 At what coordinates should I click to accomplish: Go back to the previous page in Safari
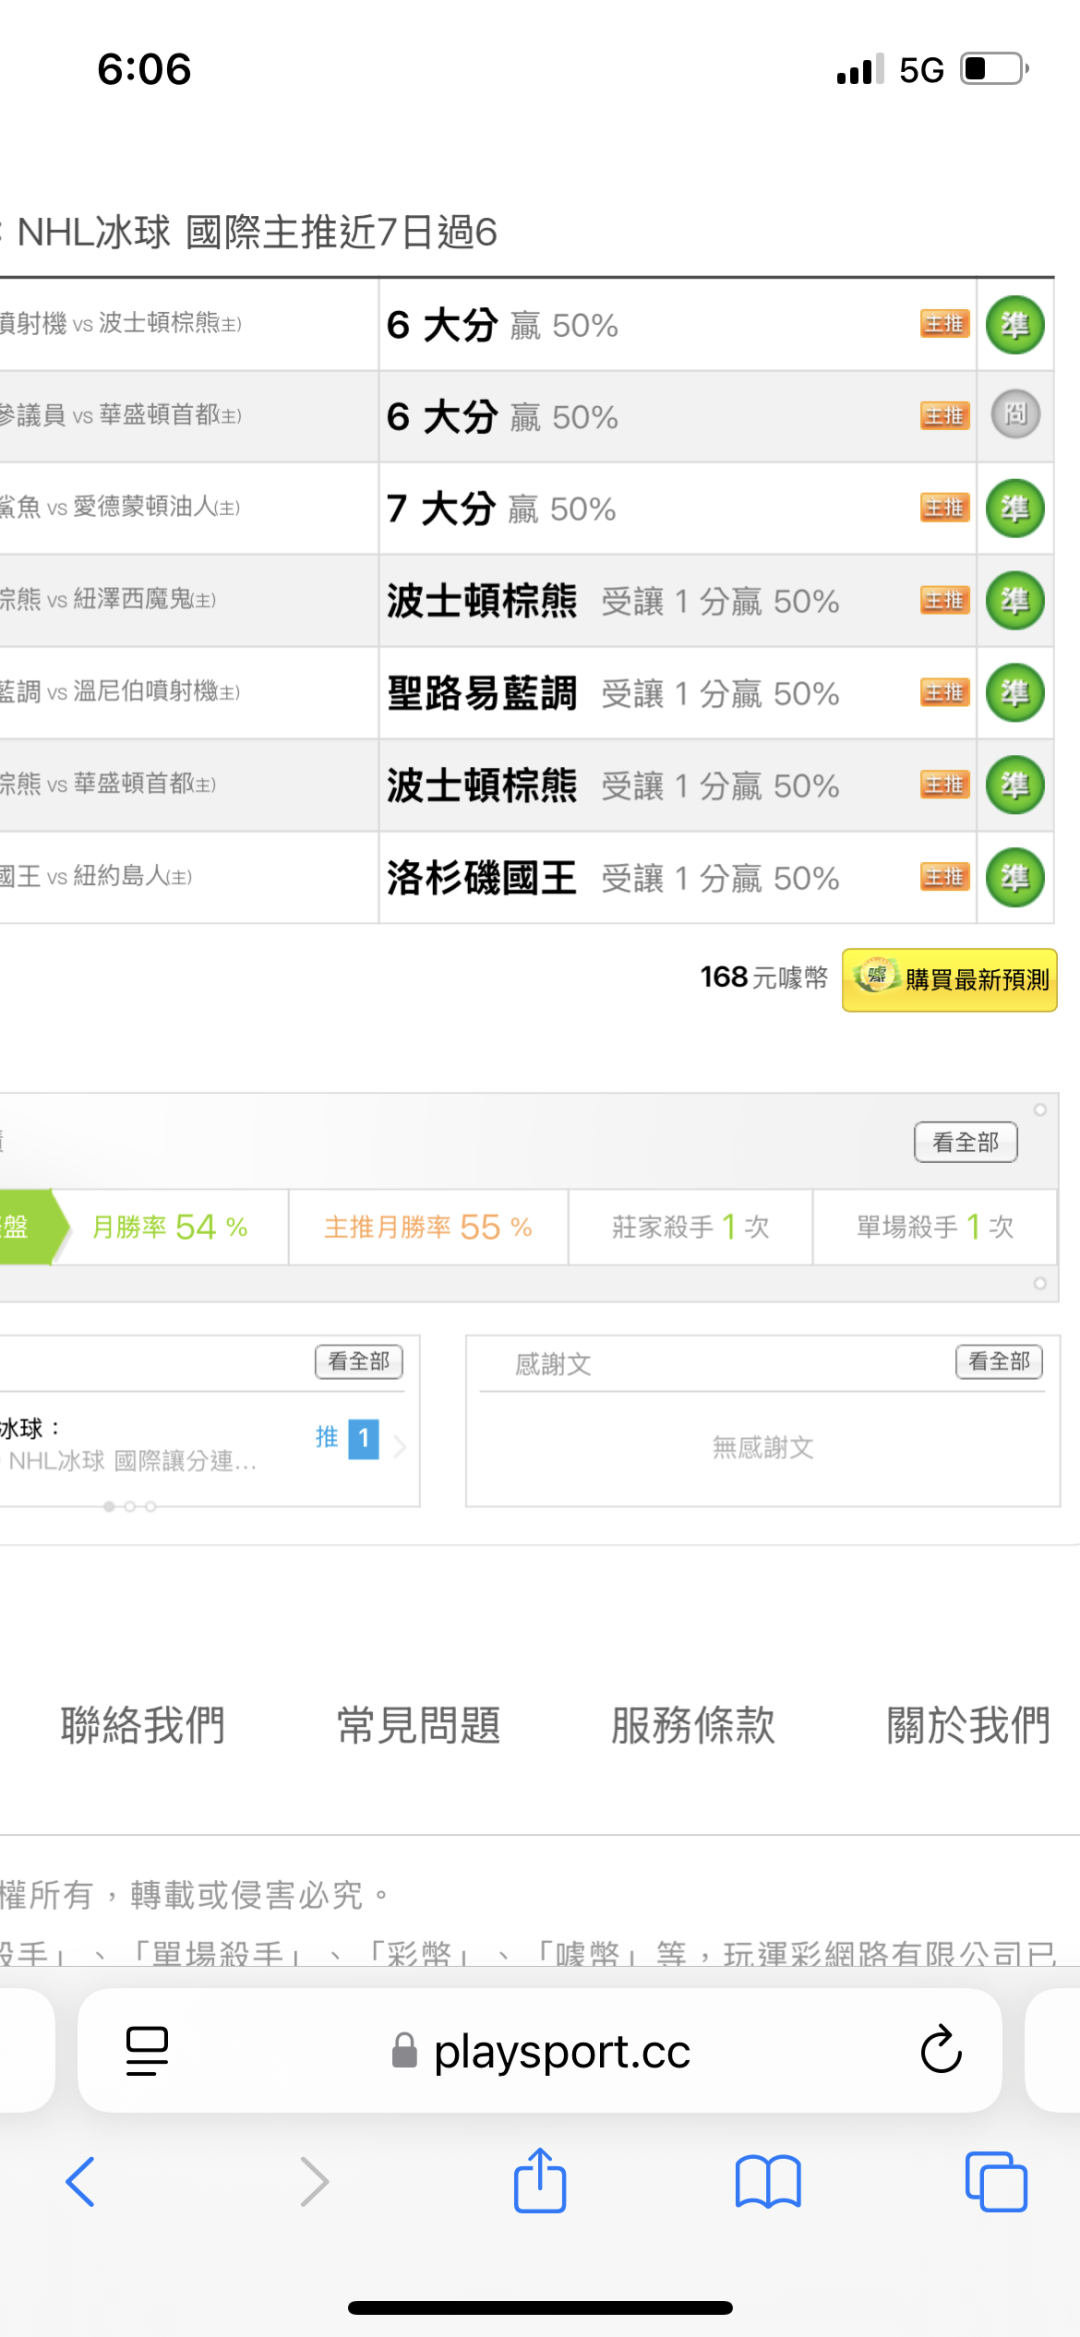point(80,2181)
